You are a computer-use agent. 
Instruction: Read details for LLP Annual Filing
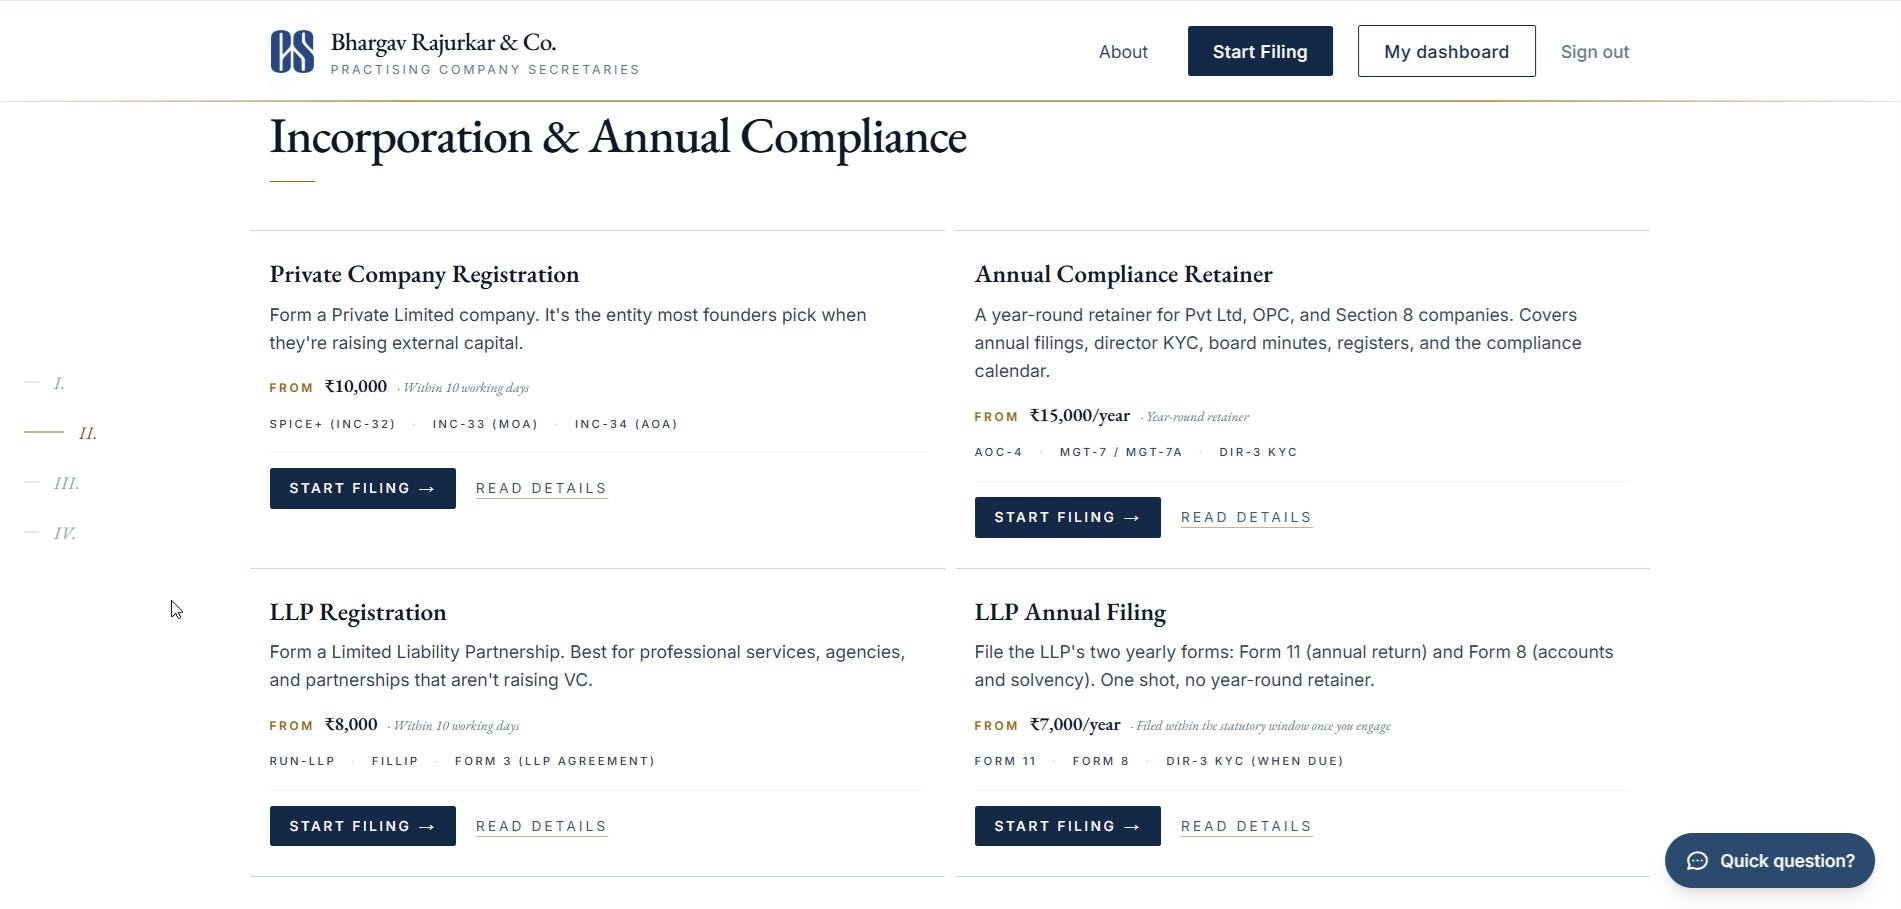(1246, 826)
